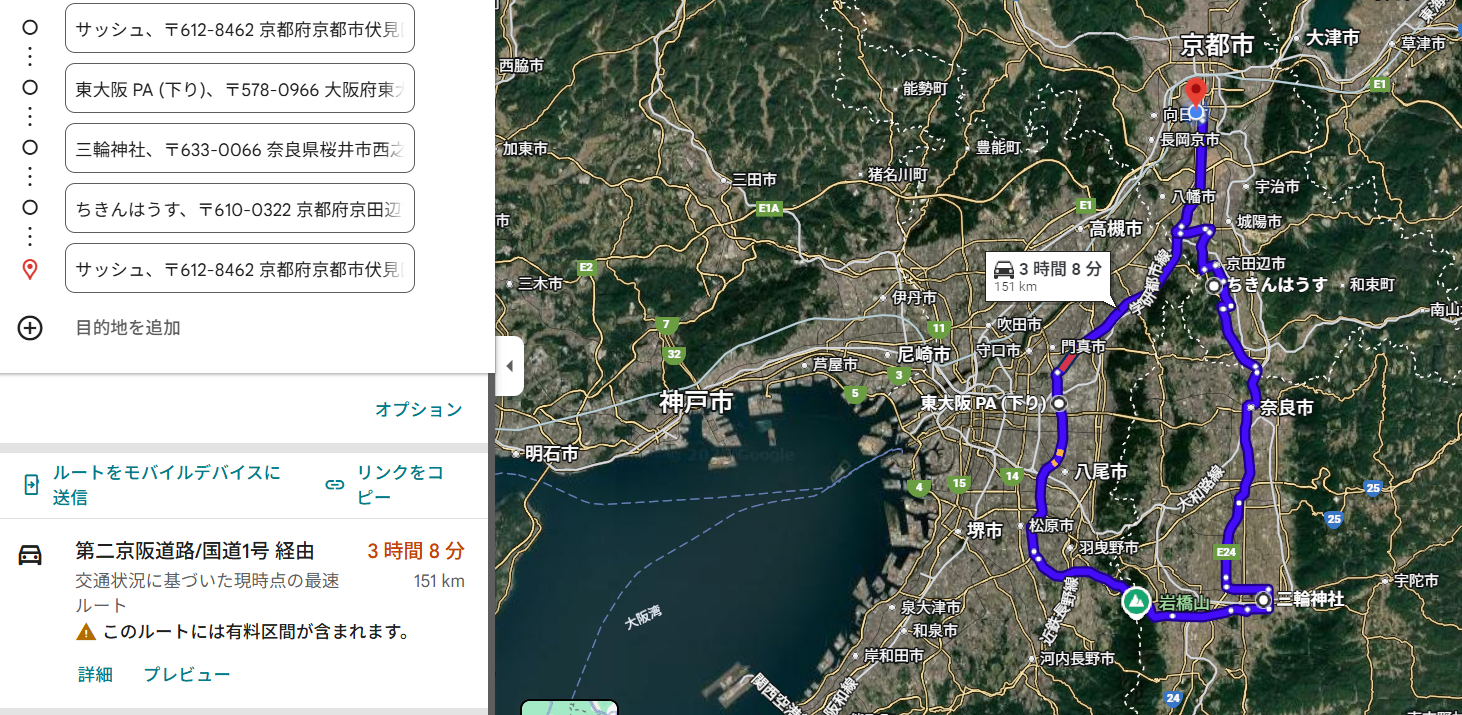Click the route 32 shield
Viewport: 1462px width, 715px height.
(675, 354)
